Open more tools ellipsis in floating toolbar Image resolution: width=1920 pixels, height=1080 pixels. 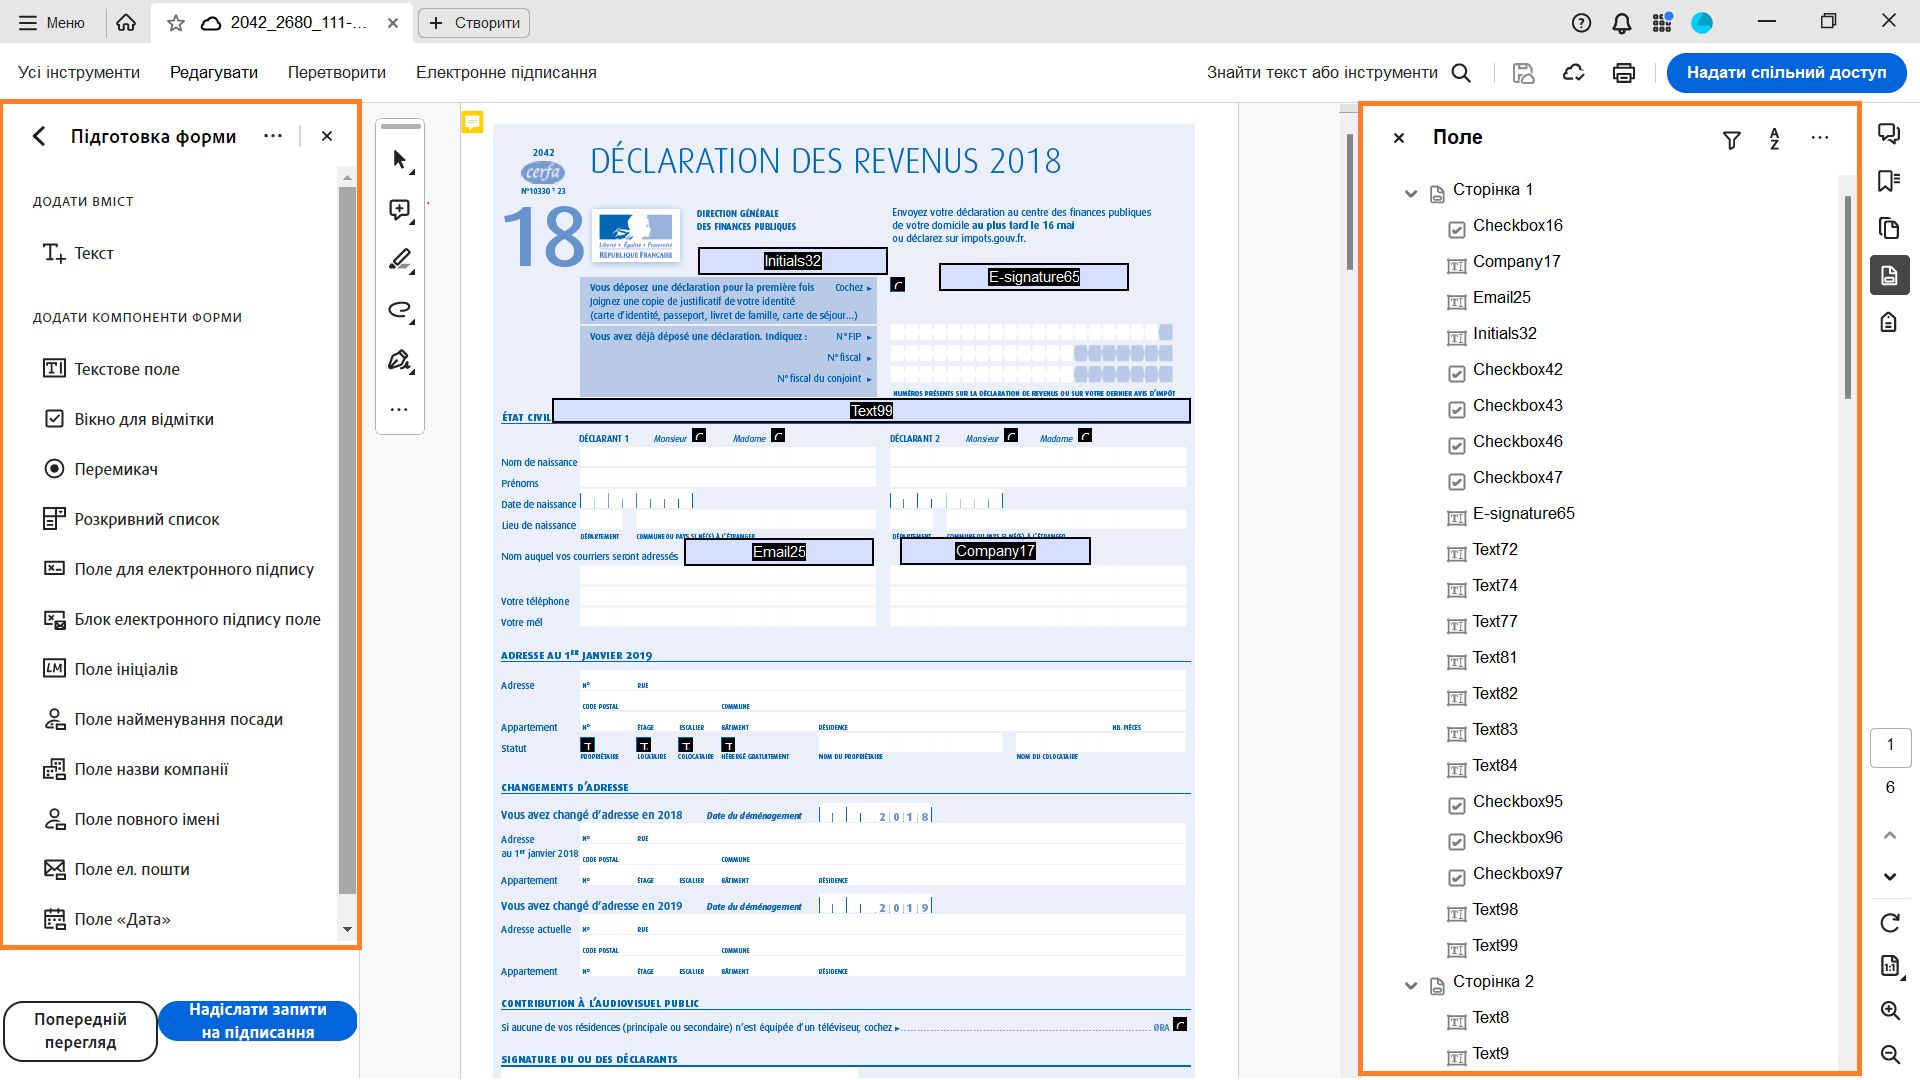coord(400,410)
